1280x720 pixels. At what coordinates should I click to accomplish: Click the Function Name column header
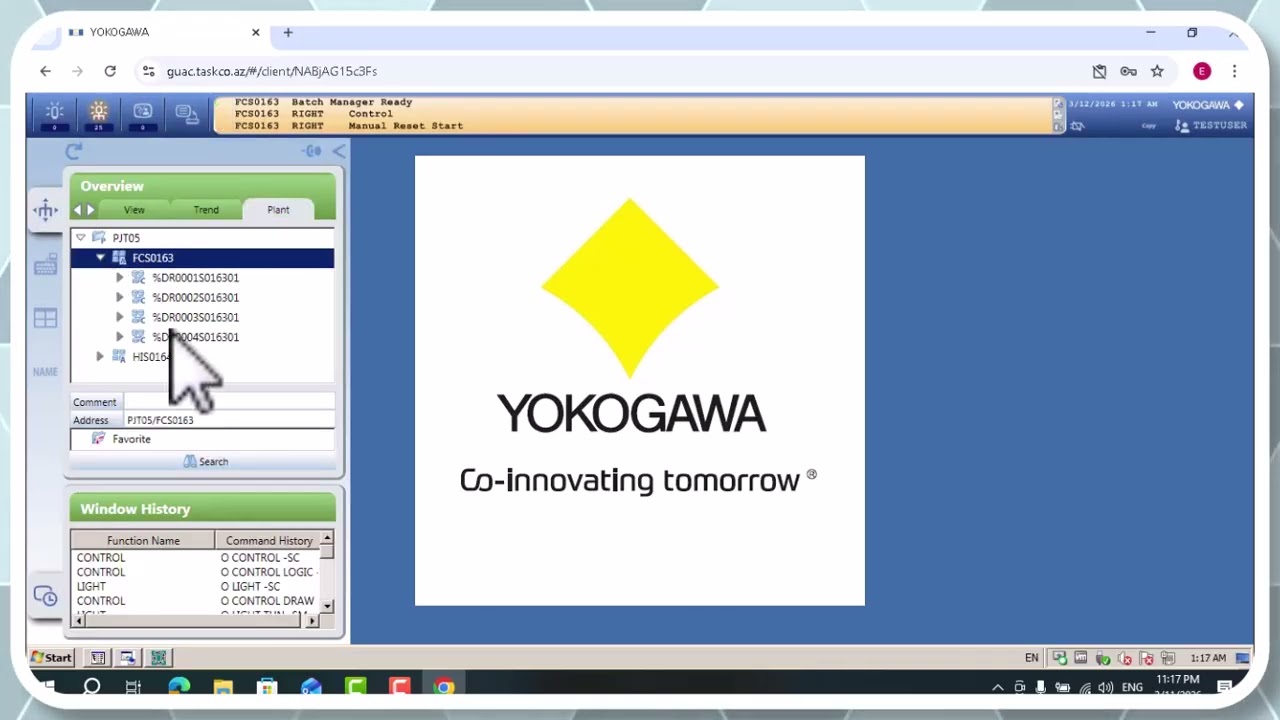tap(143, 541)
